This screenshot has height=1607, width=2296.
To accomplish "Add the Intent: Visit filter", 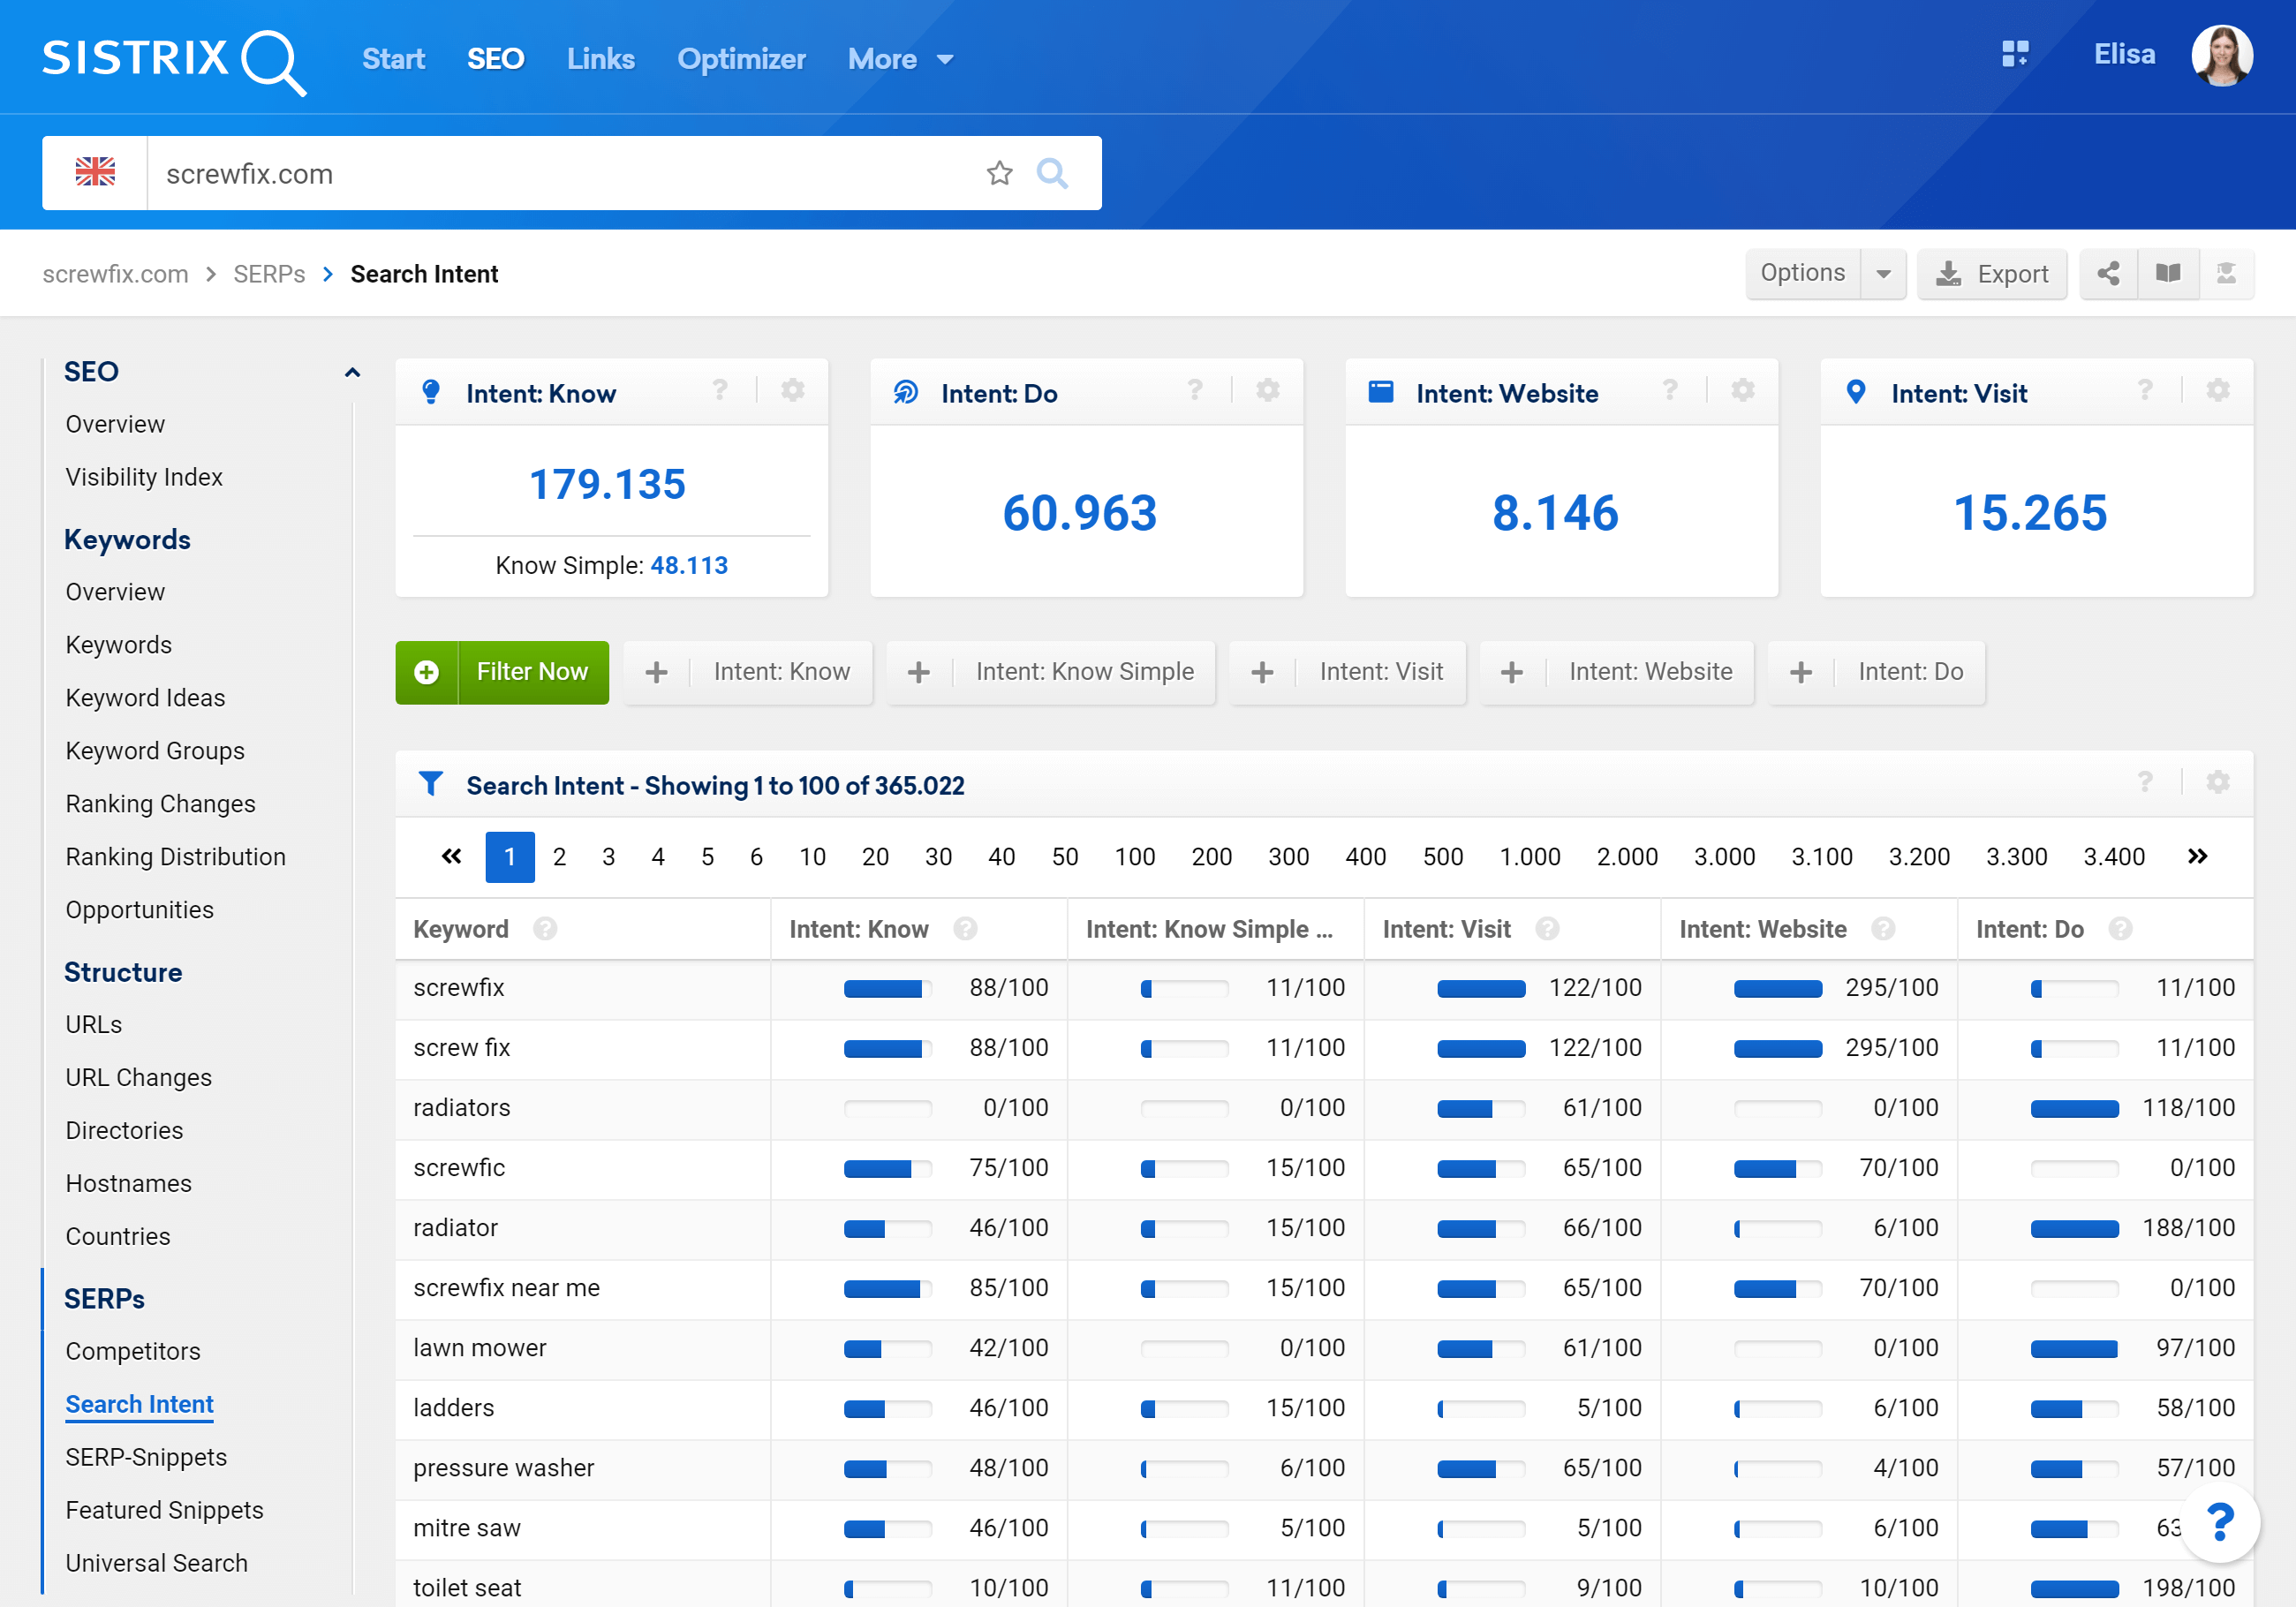I will (x=1347, y=672).
